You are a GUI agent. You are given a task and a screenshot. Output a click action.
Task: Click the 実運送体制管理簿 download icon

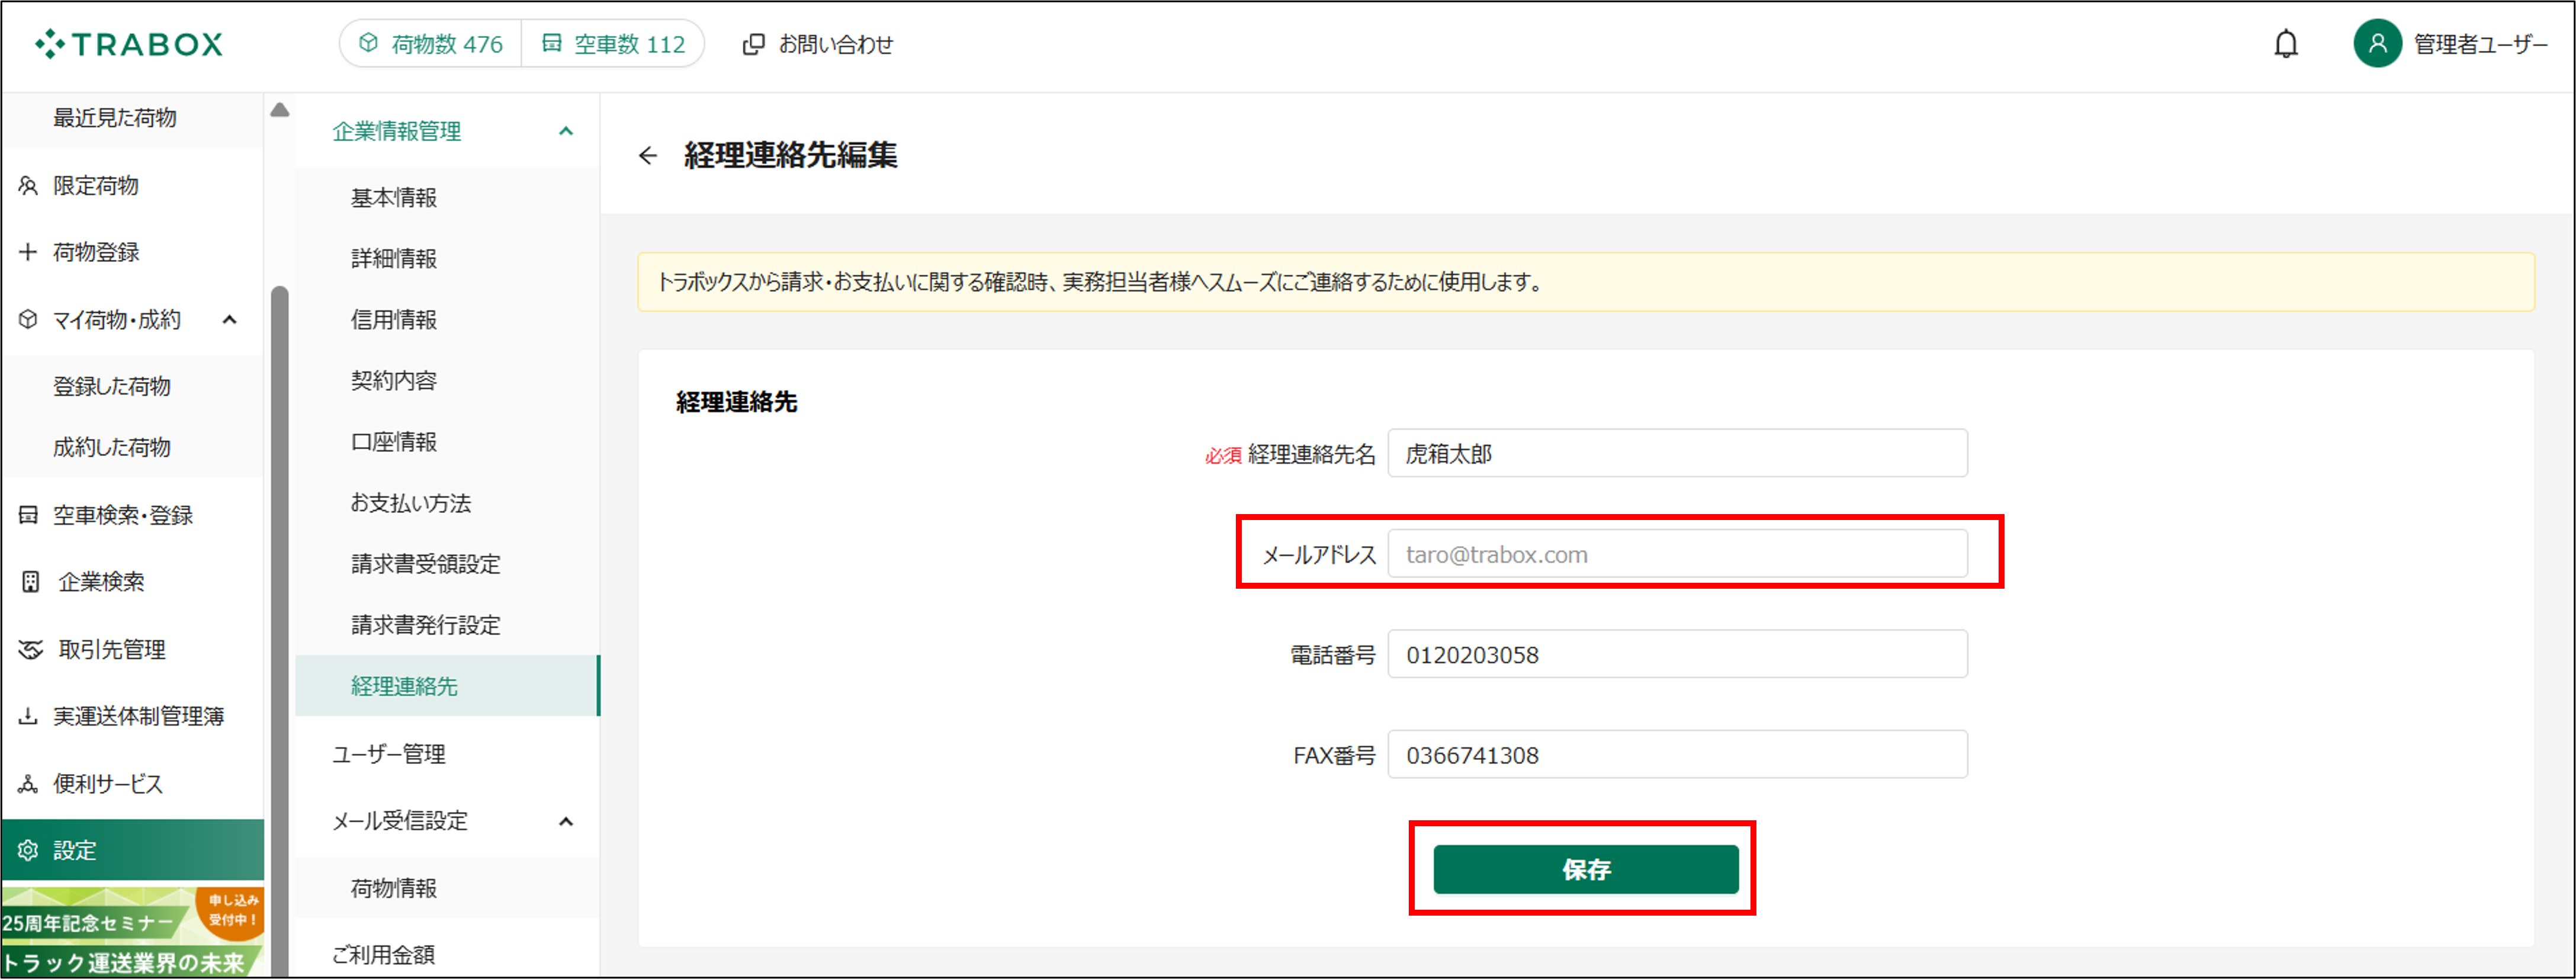pyautogui.click(x=28, y=716)
